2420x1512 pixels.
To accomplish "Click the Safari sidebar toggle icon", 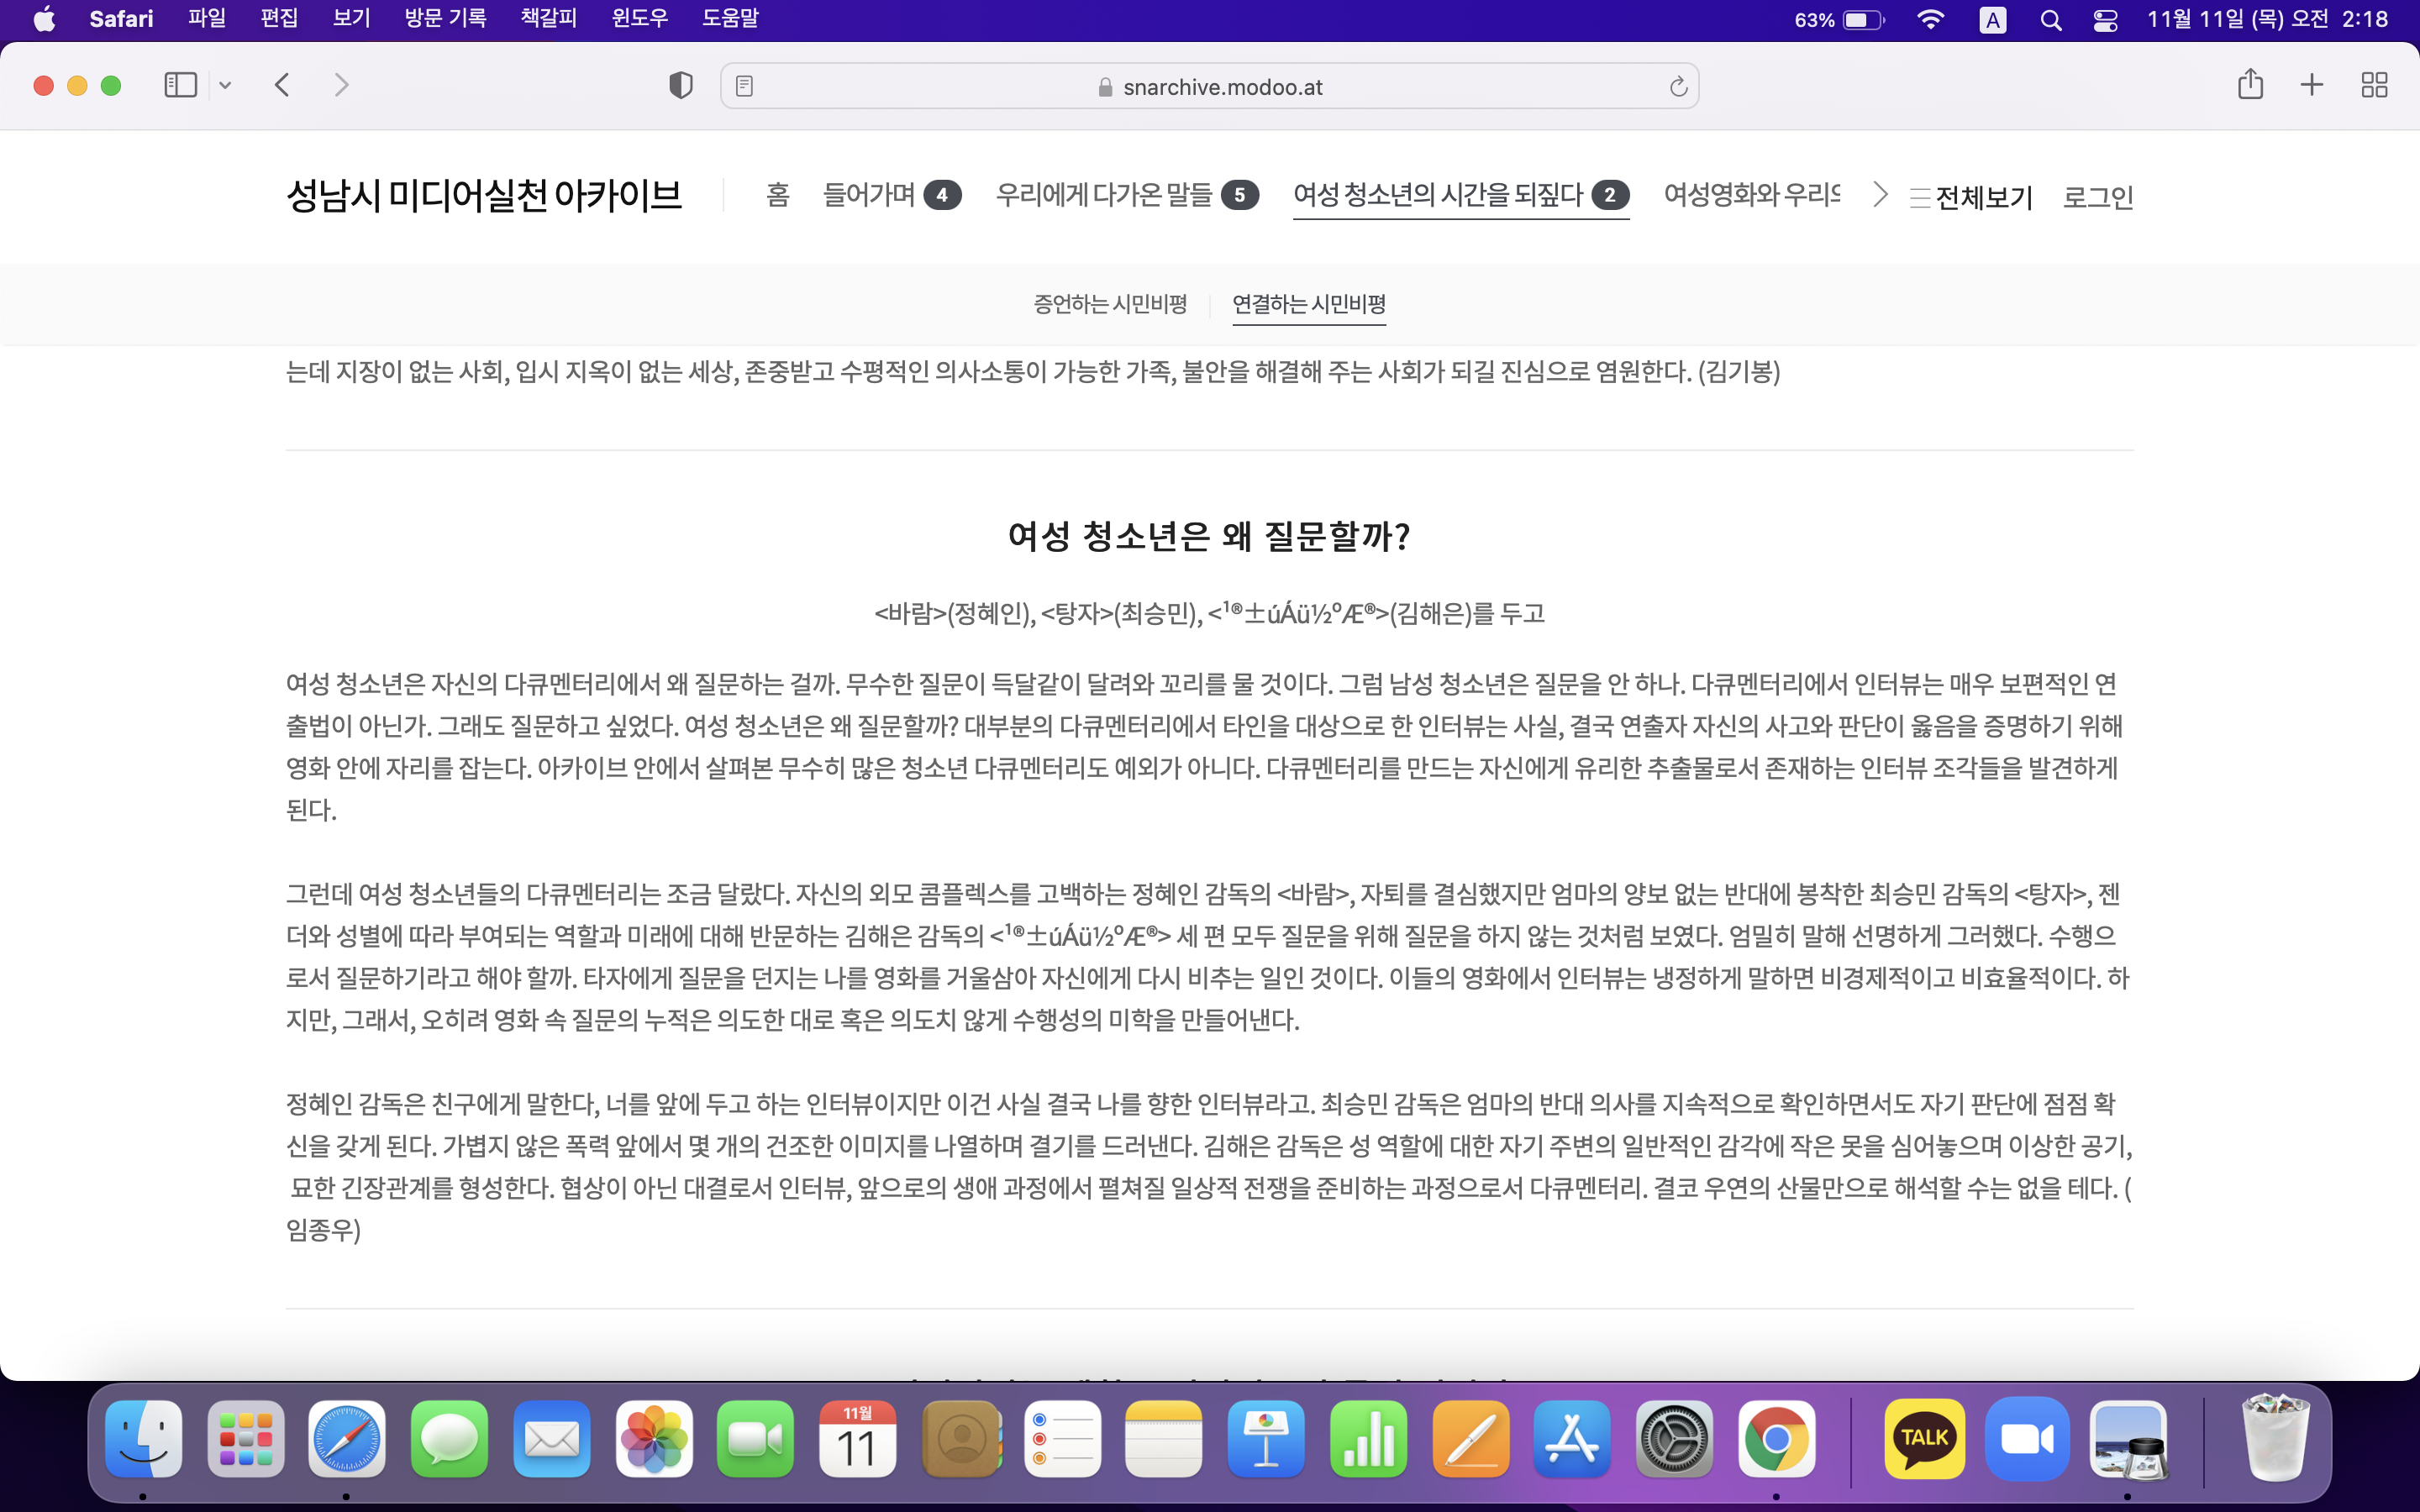I will [x=180, y=85].
